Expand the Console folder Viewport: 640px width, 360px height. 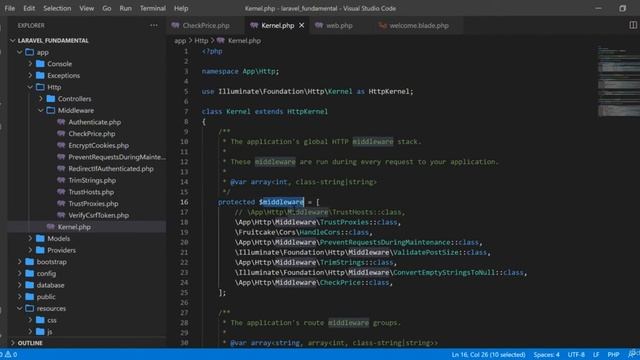tap(30, 64)
